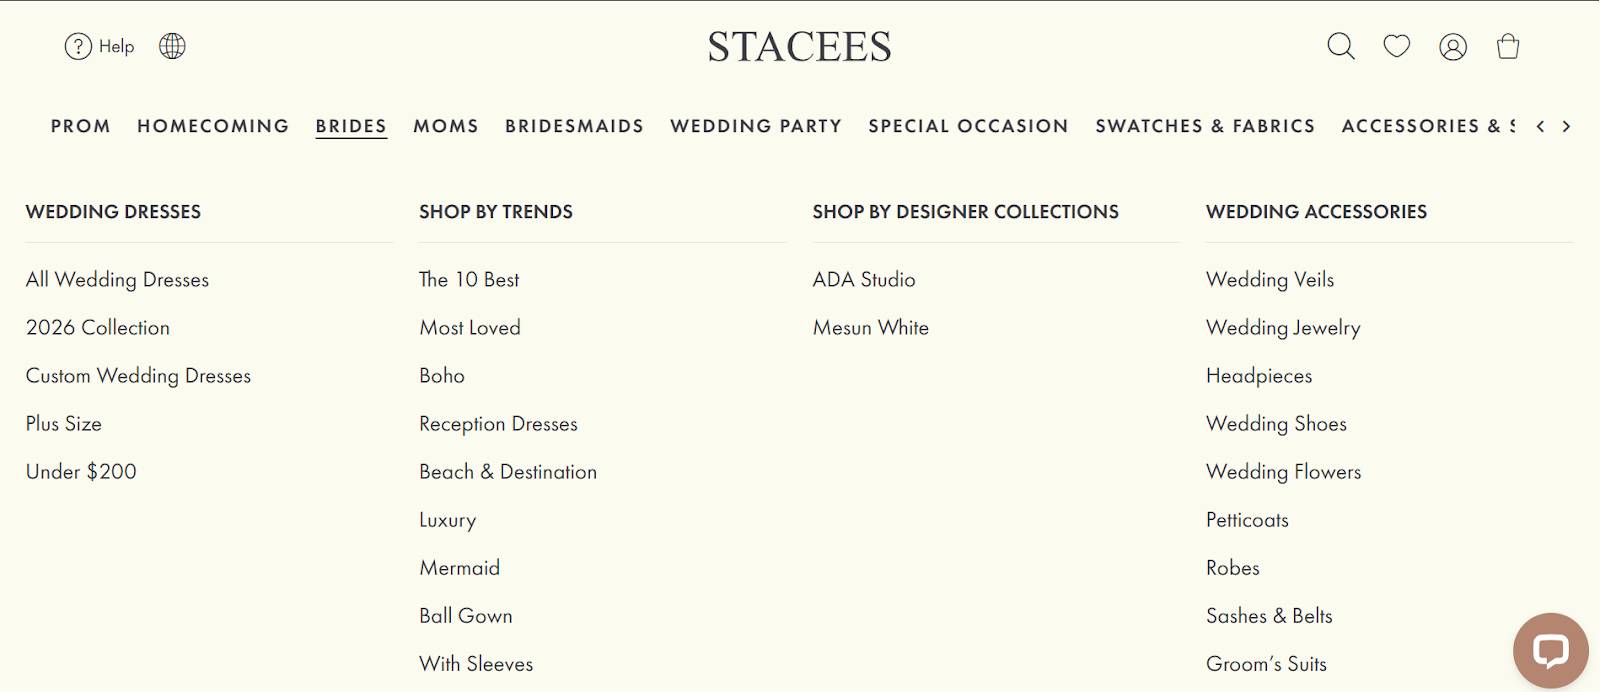Select the ADA Studio designer collection
This screenshot has width=1600, height=692.
[864, 280]
